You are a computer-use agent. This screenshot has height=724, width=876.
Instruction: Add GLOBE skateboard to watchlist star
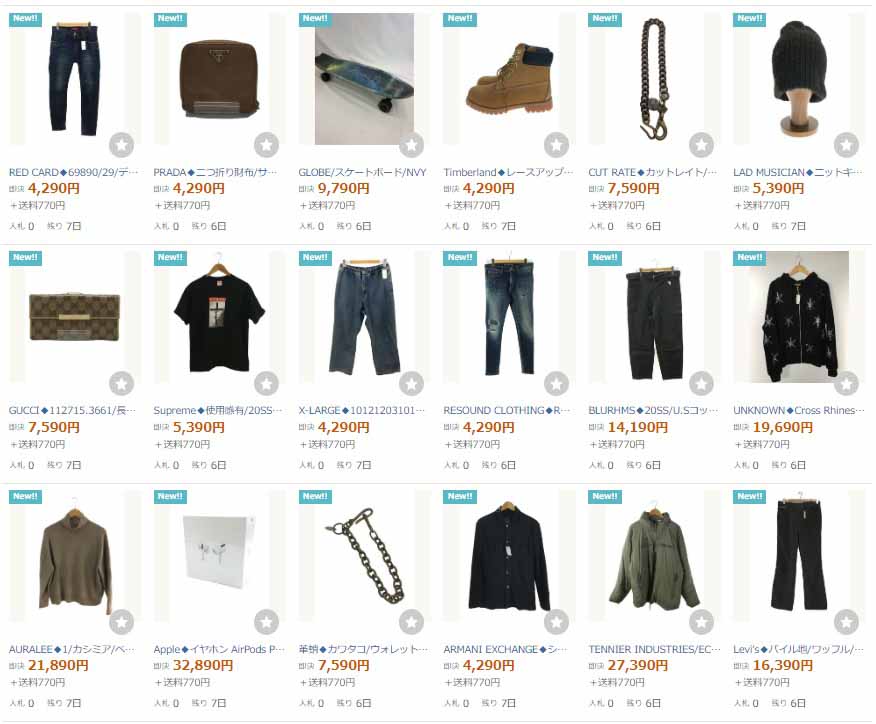pos(411,145)
